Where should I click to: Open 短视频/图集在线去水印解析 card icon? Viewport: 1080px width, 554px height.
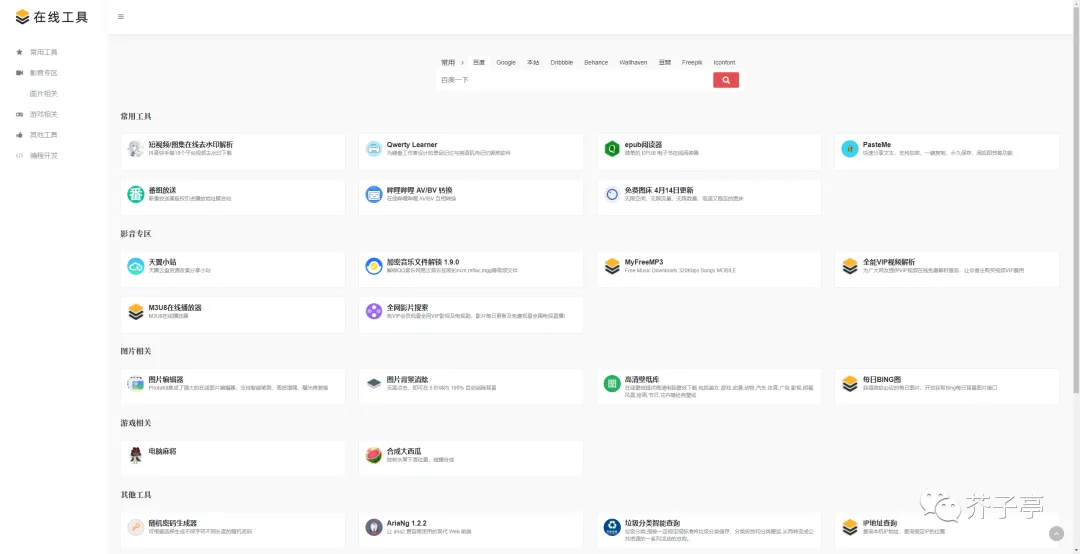[136, 149]
